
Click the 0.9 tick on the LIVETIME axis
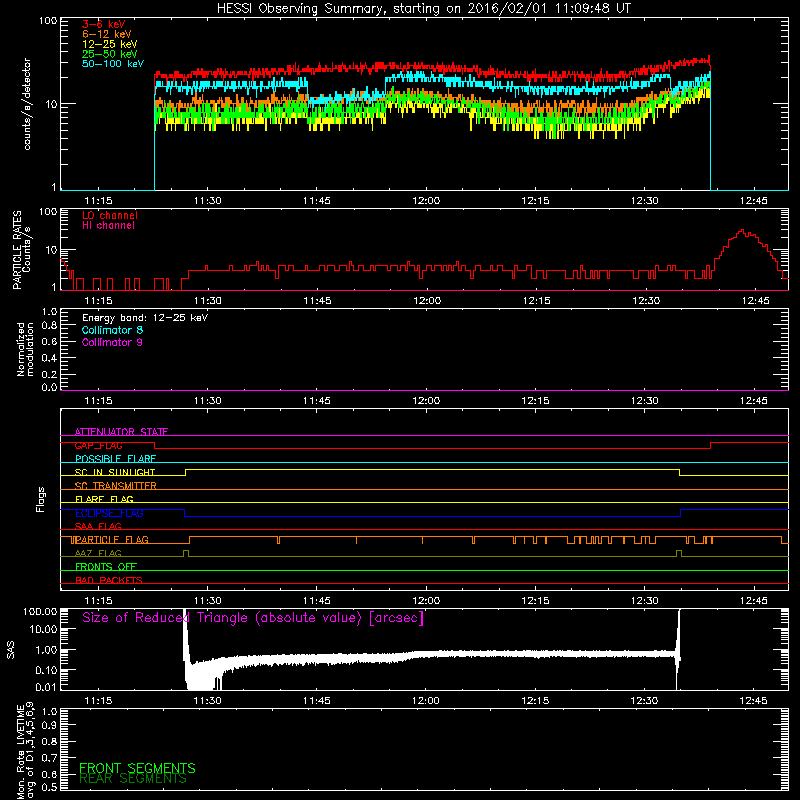pyautogui.click(x=49, y=726)
